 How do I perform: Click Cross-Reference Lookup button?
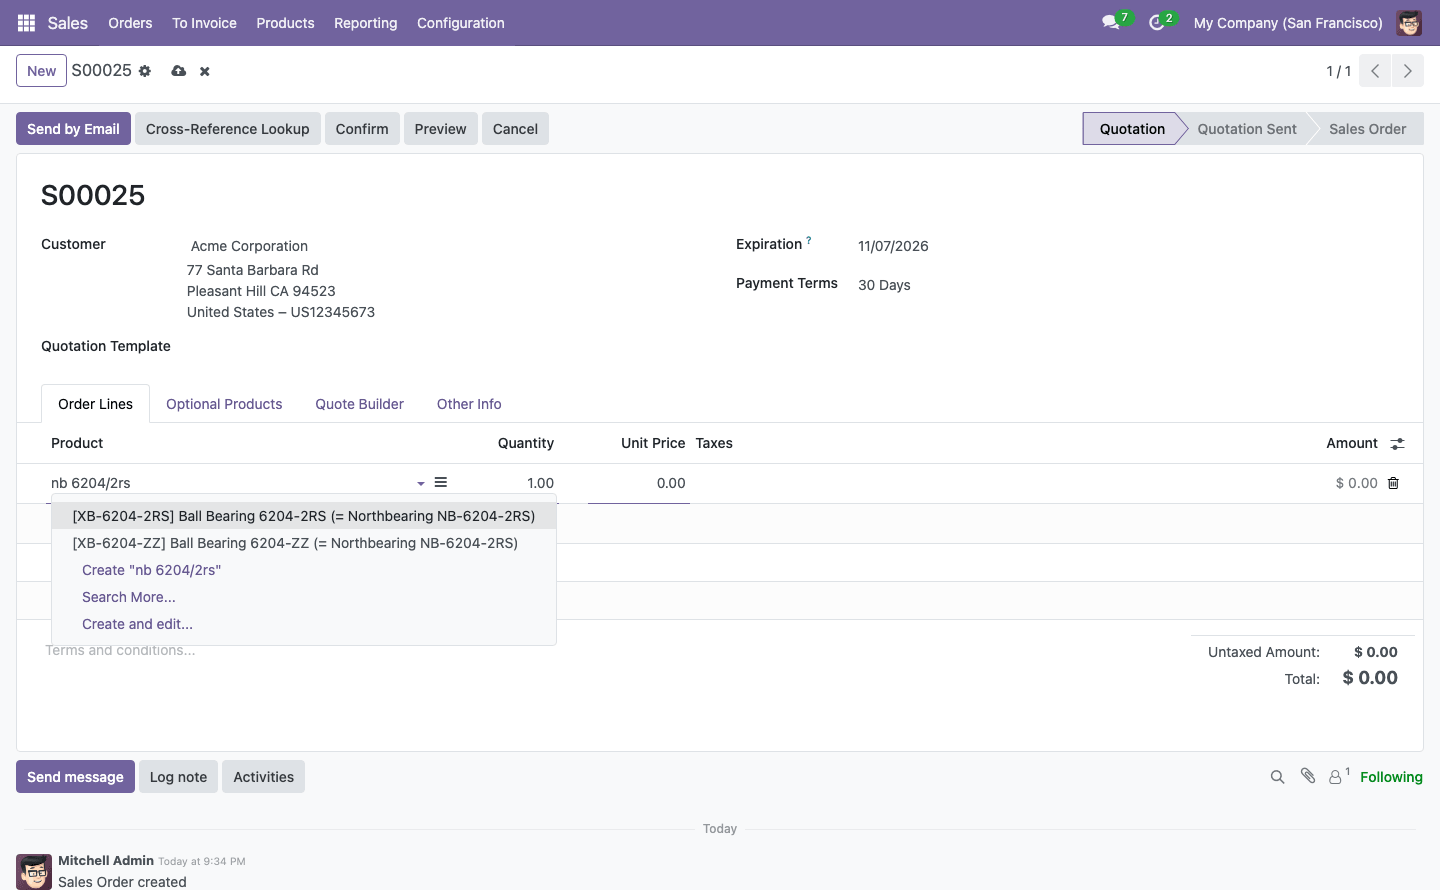click(x=228, y=129)
